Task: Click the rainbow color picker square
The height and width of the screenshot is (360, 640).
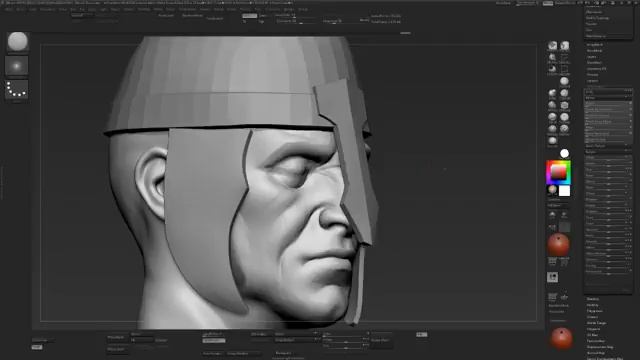Action: pyautogui.click(x=558, y=172)
